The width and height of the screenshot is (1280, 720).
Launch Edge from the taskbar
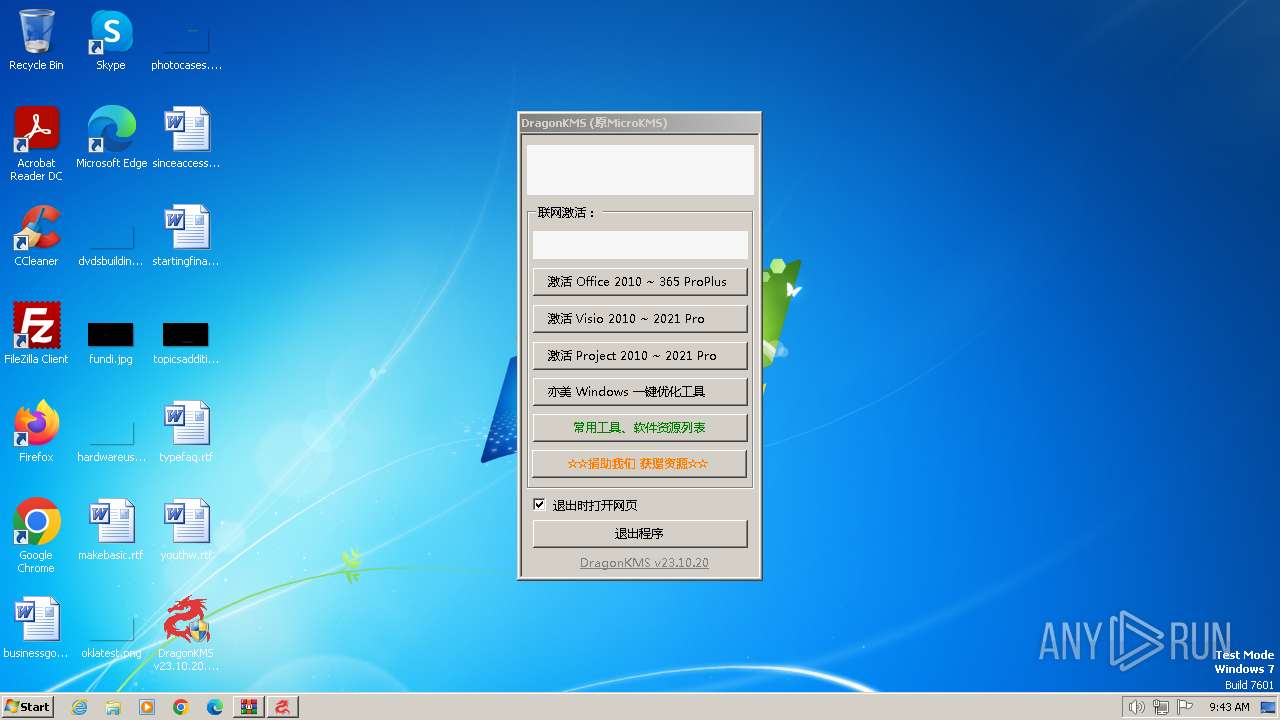(215, 707)
